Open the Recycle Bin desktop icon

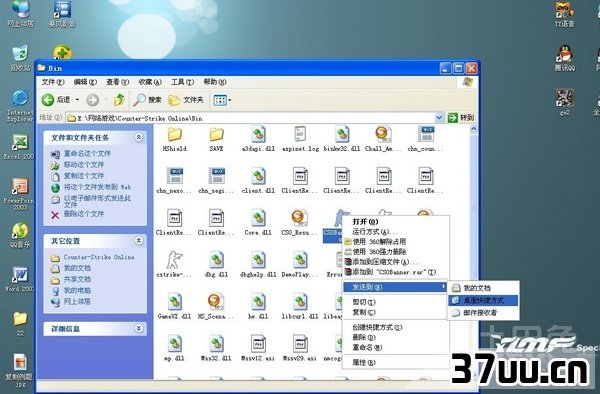coord(20,57)
